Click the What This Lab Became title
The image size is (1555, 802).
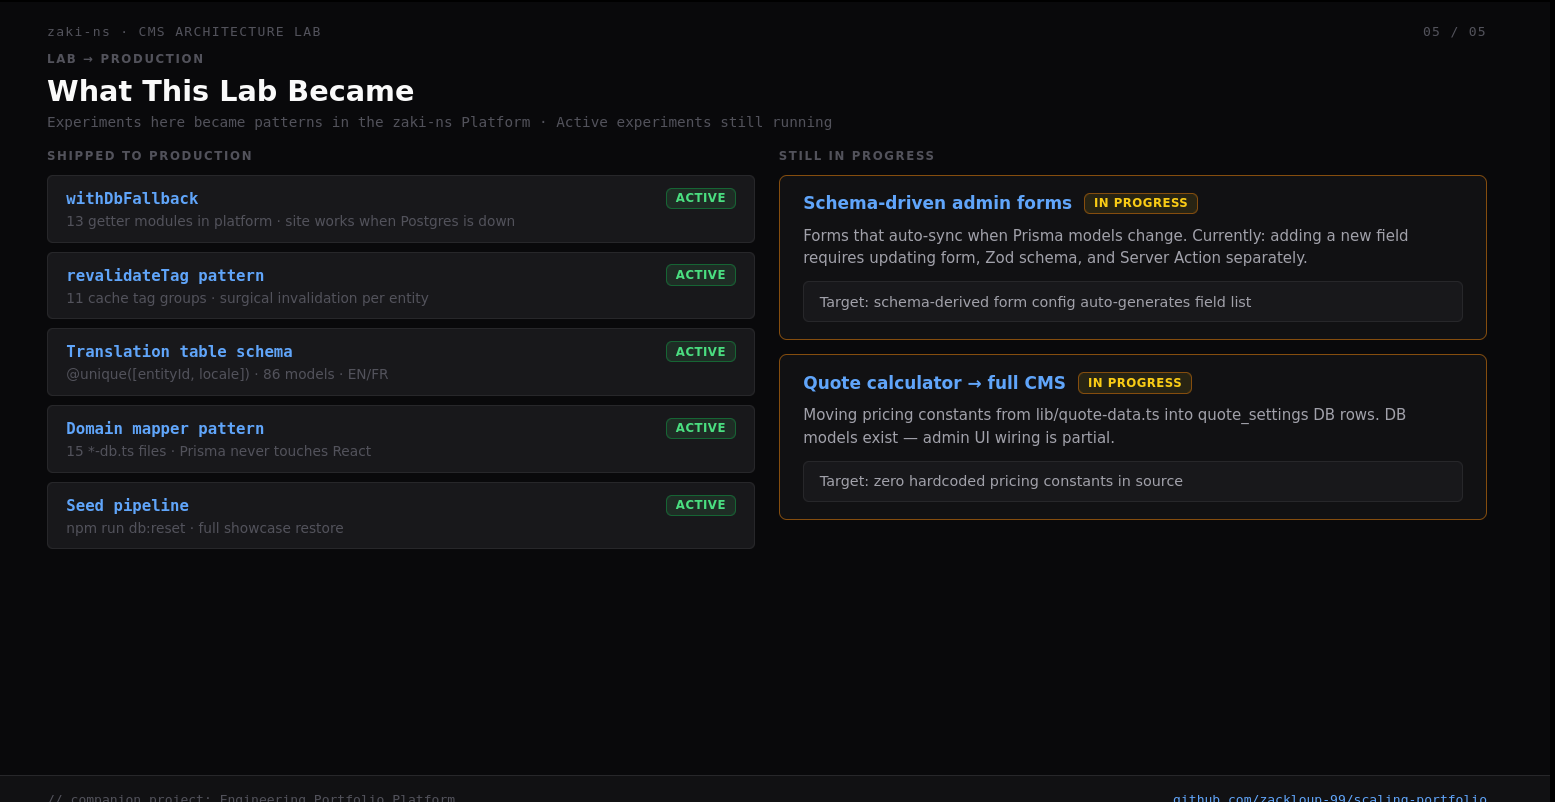coord(230,91)
